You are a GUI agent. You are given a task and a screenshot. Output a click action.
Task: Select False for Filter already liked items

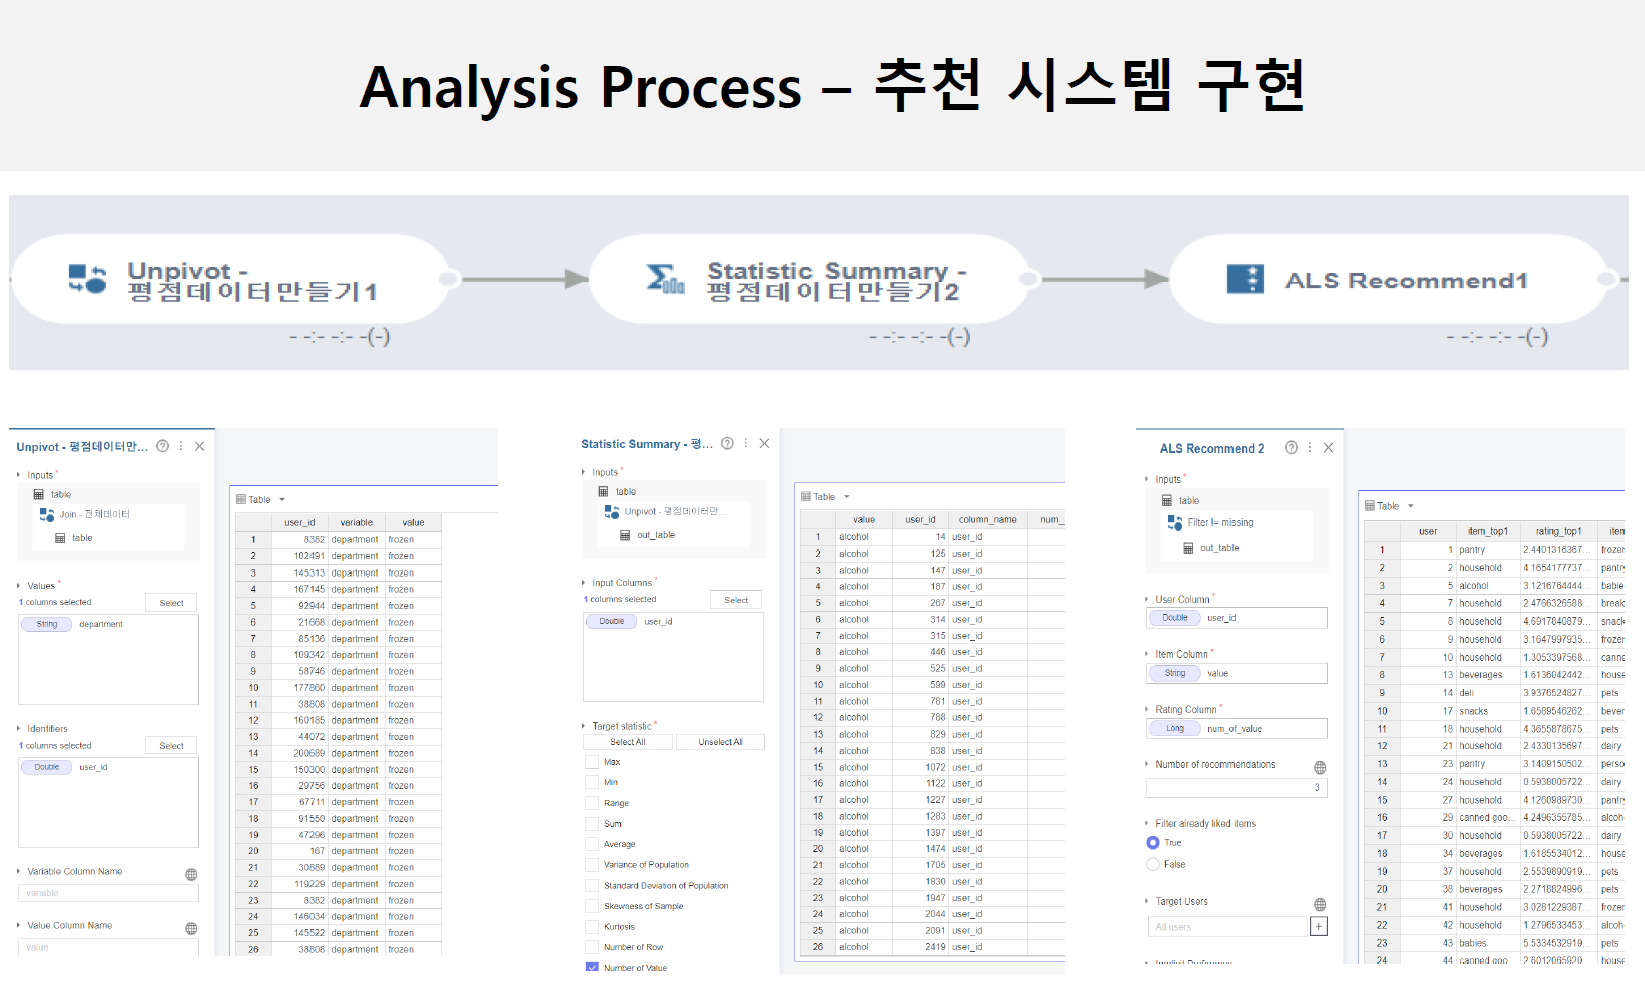(x=1153, y=864)
